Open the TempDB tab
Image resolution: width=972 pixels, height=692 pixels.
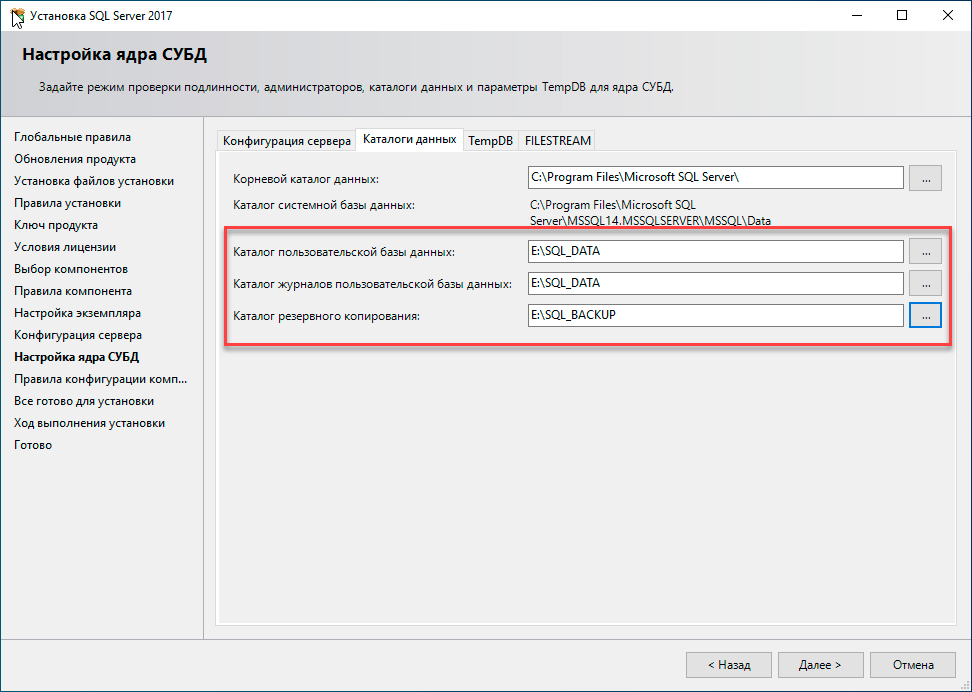click(490, 141)
